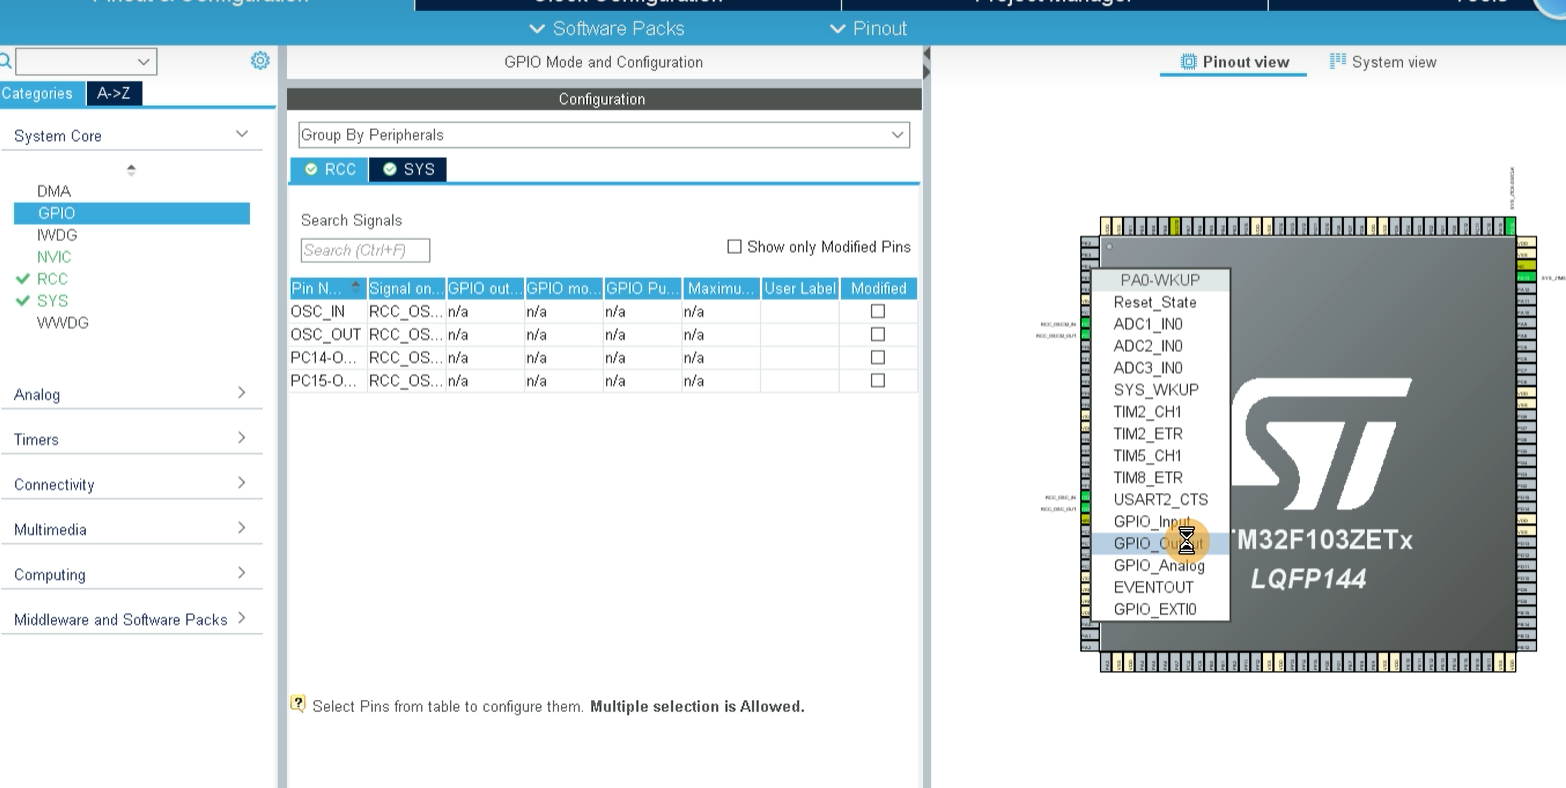Select the RCC peripheral tab
The image size is (1566, 788).
[330, 169]
